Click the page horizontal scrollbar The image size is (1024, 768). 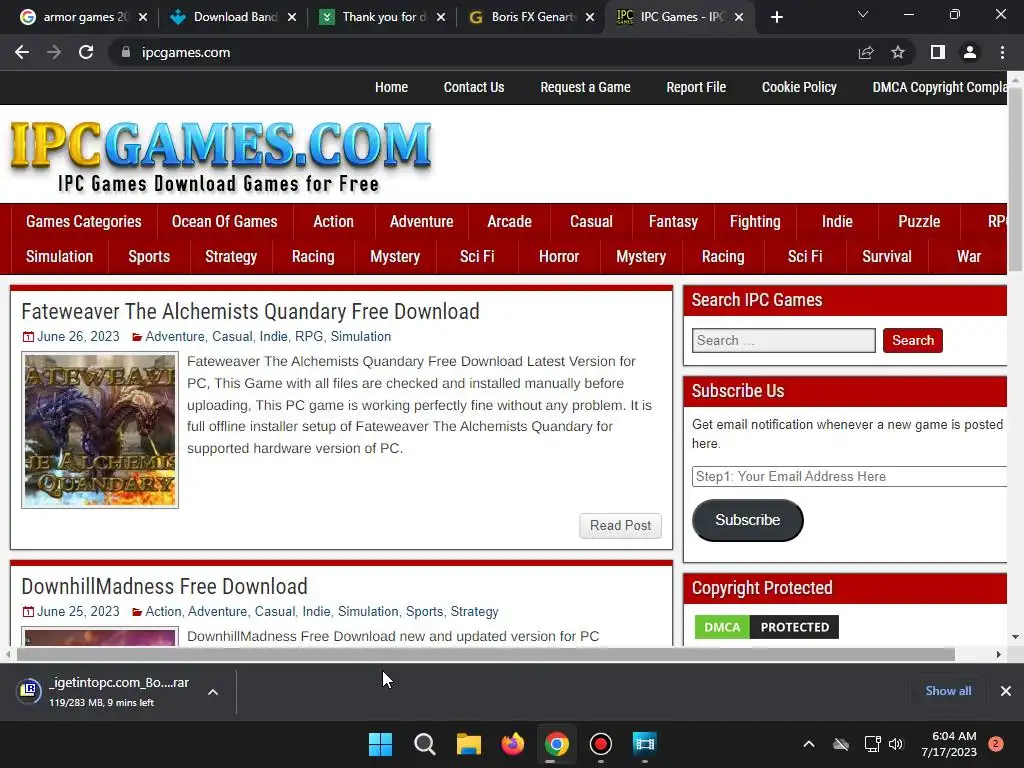click(x=486, y=654)
